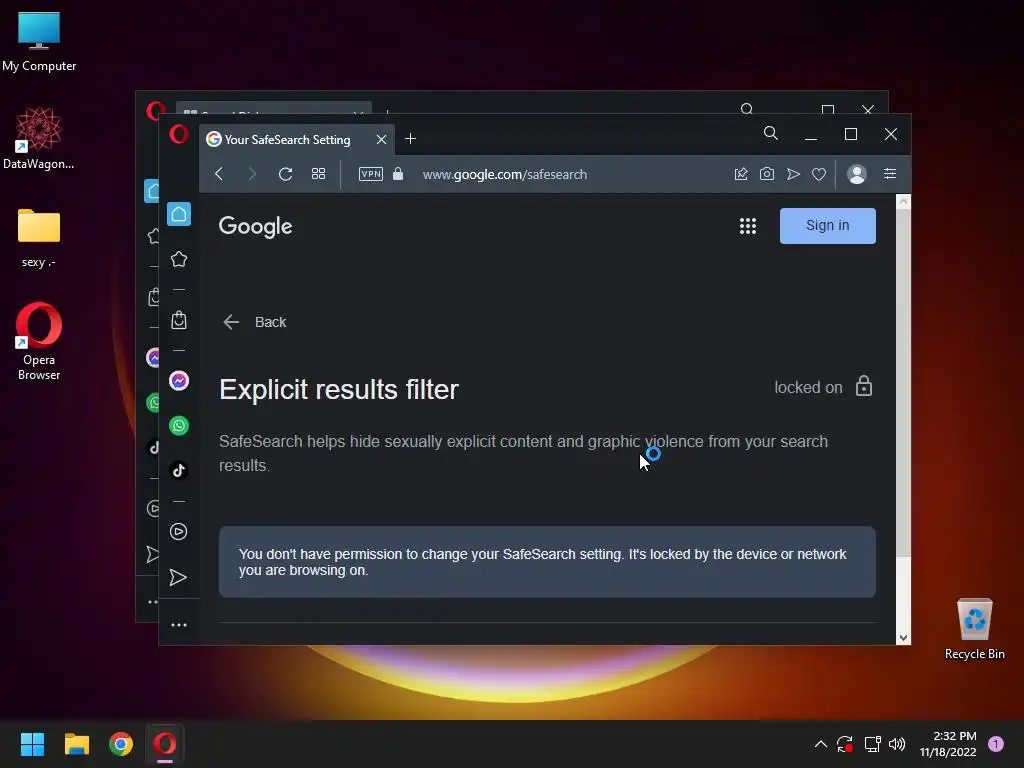This screenshot has width=1024, height=768.
Task: Click the permission locked notice message
Action: point(547,562)
